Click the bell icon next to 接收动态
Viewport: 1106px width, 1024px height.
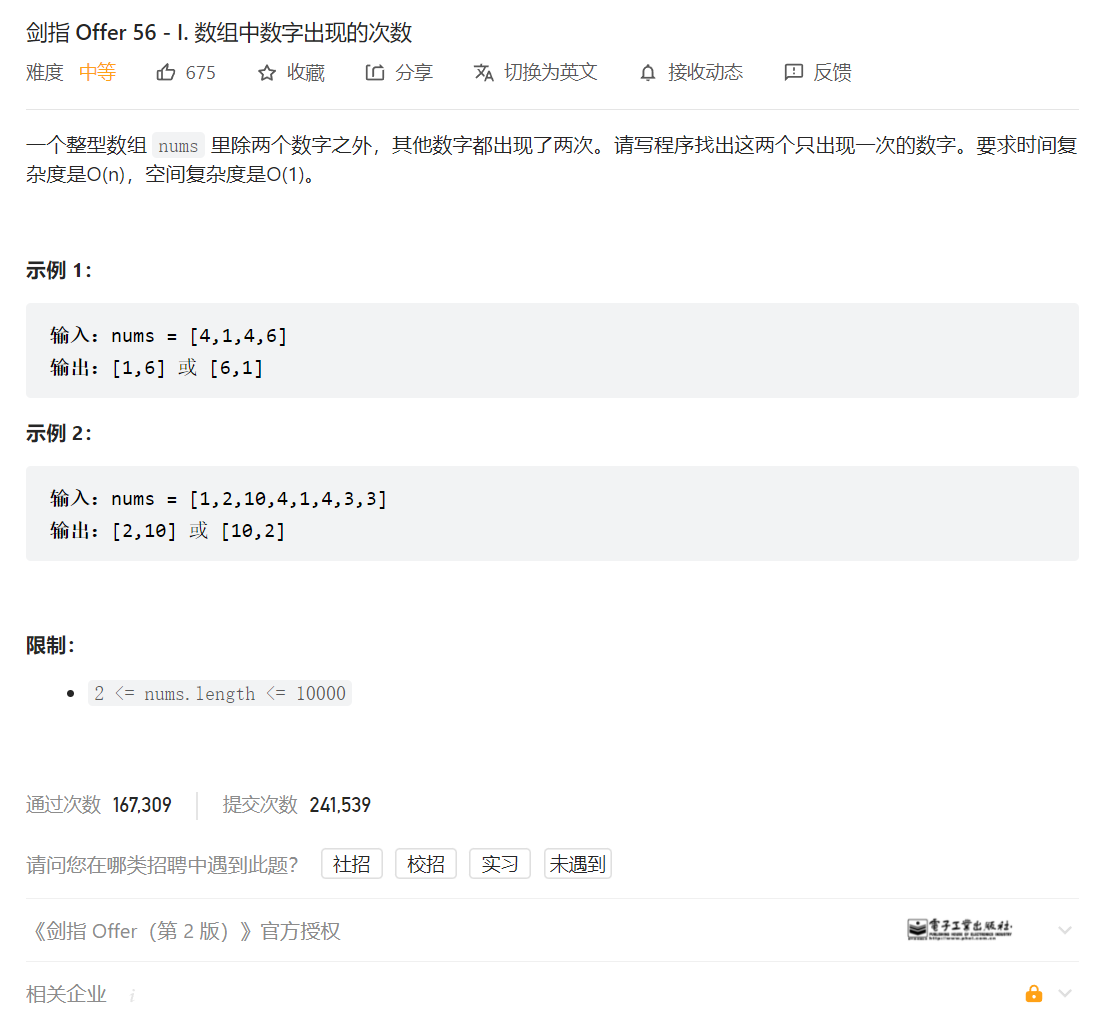pyautogui.click(x=647, y=72)
